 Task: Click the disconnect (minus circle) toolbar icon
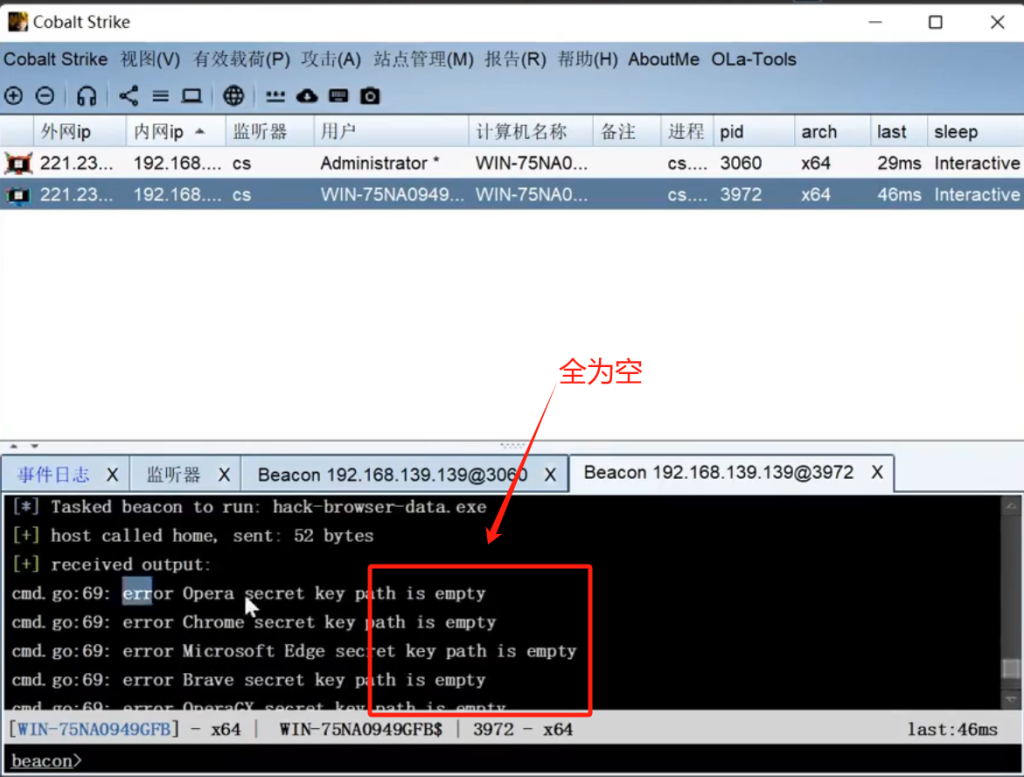click(x=45, y=96)
